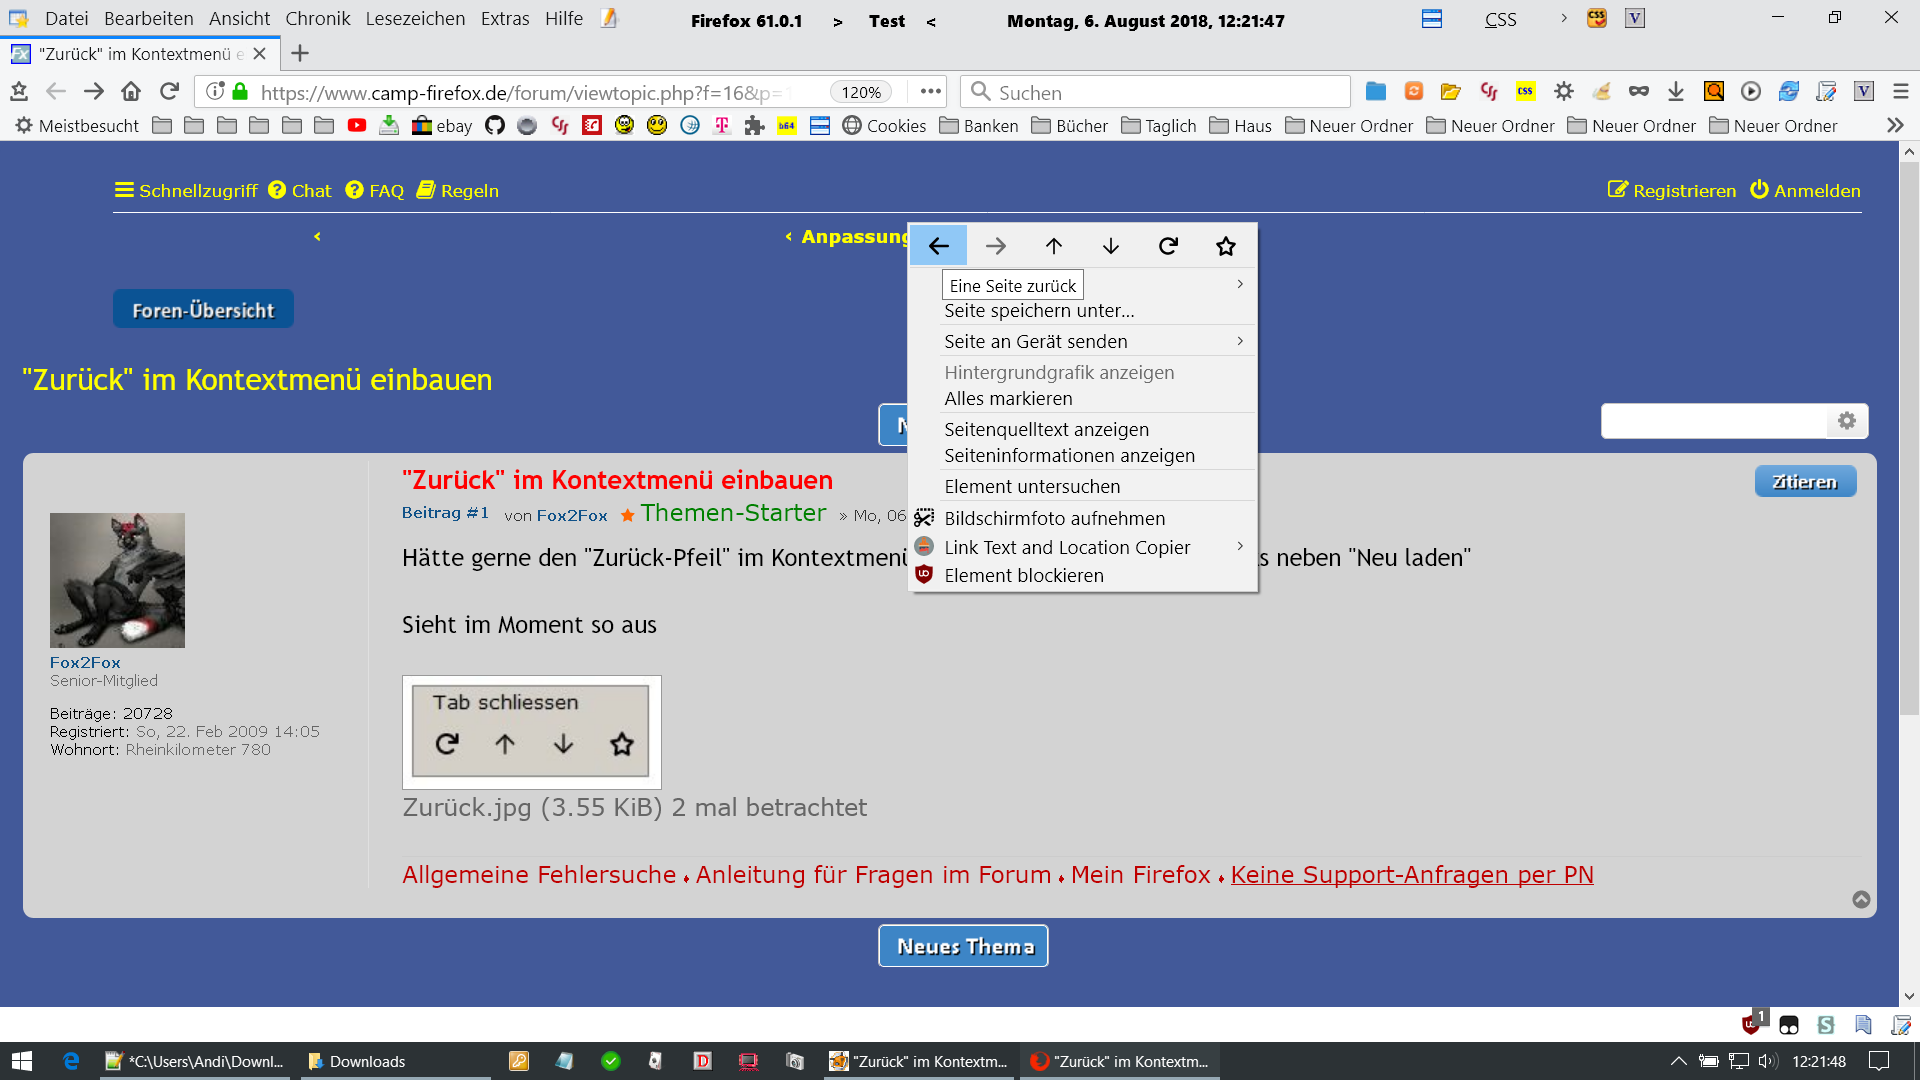
Task: Click the reload icon in context menu
Action: pyautogui.click(x=1168, y=246)
